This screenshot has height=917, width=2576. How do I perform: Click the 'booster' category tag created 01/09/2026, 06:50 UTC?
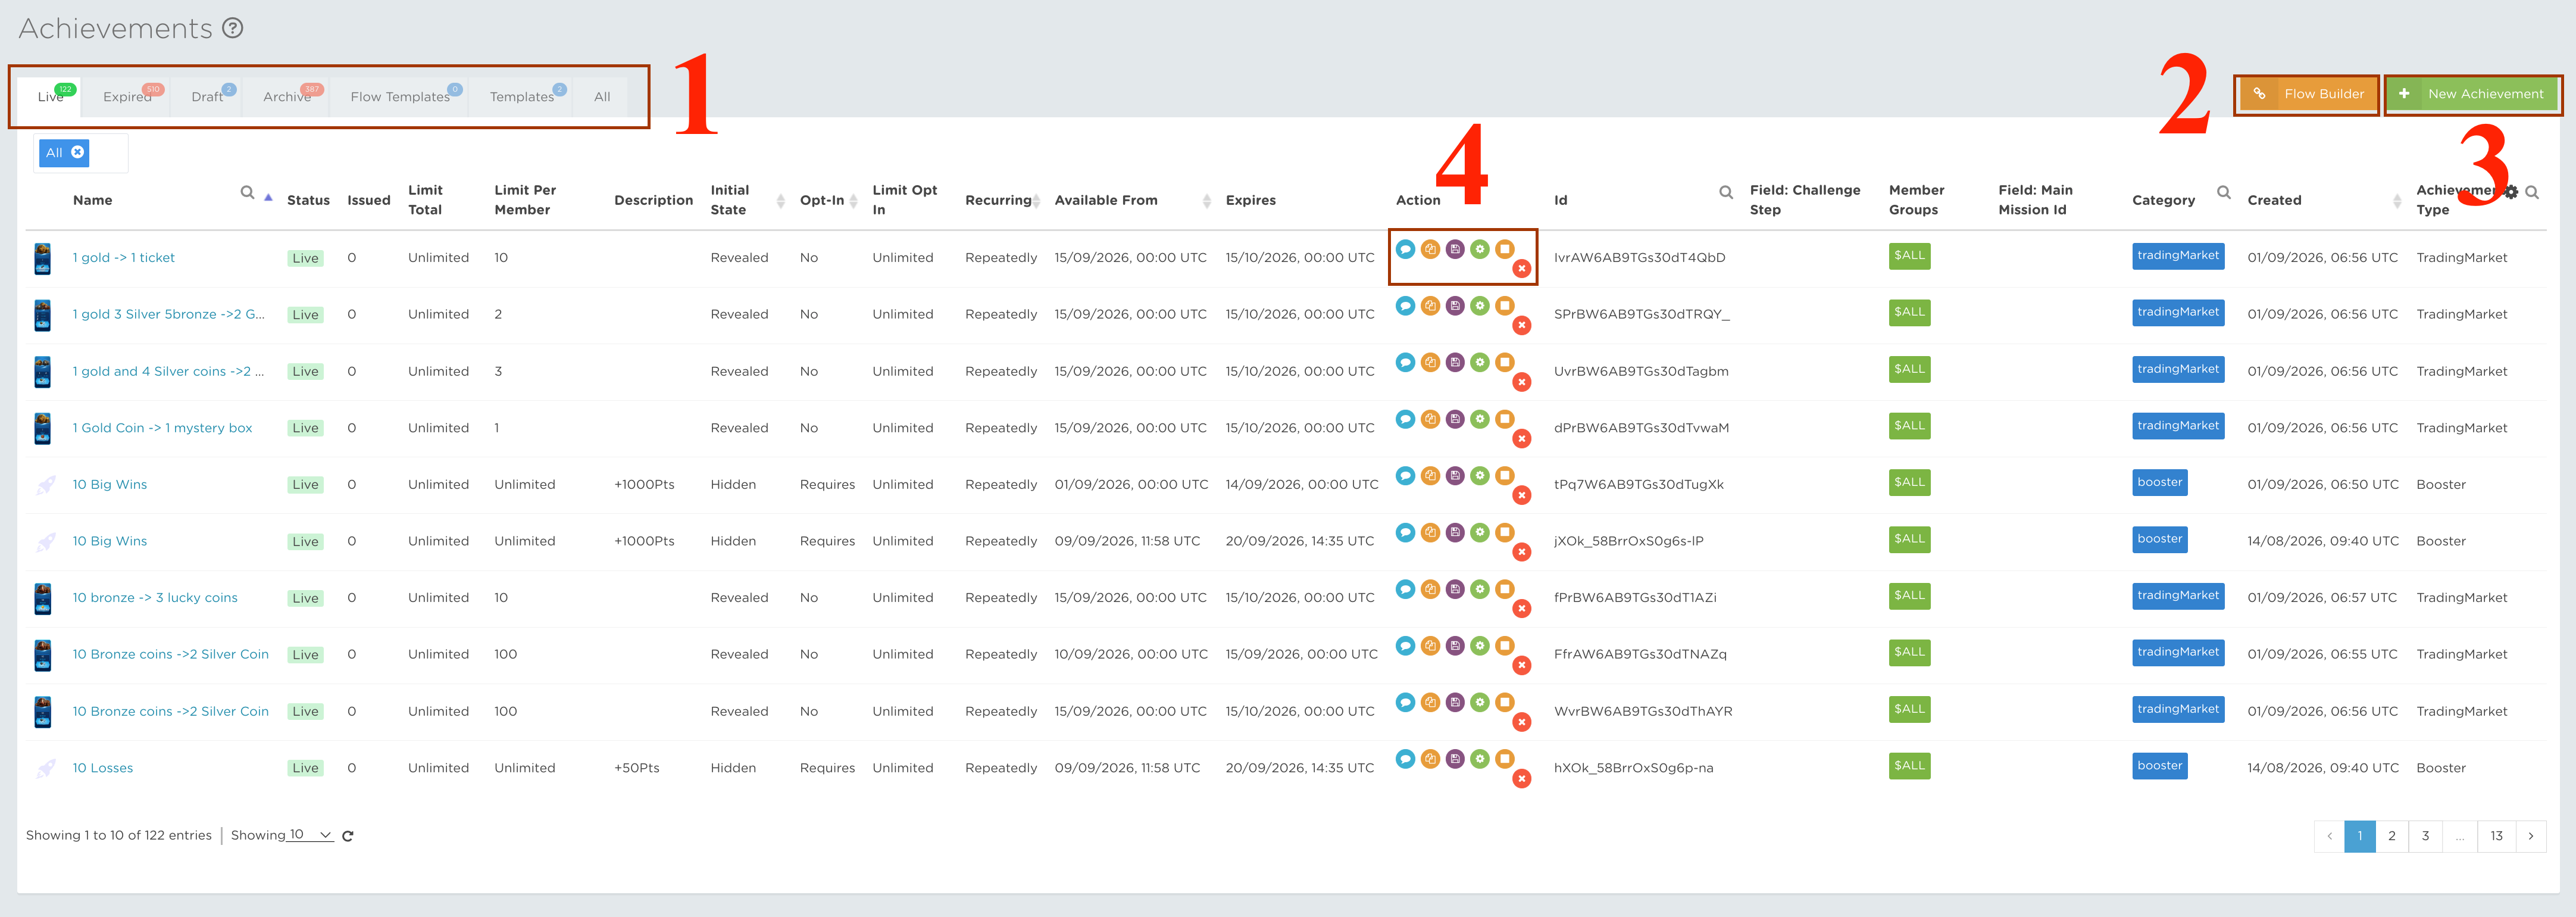2160,482
